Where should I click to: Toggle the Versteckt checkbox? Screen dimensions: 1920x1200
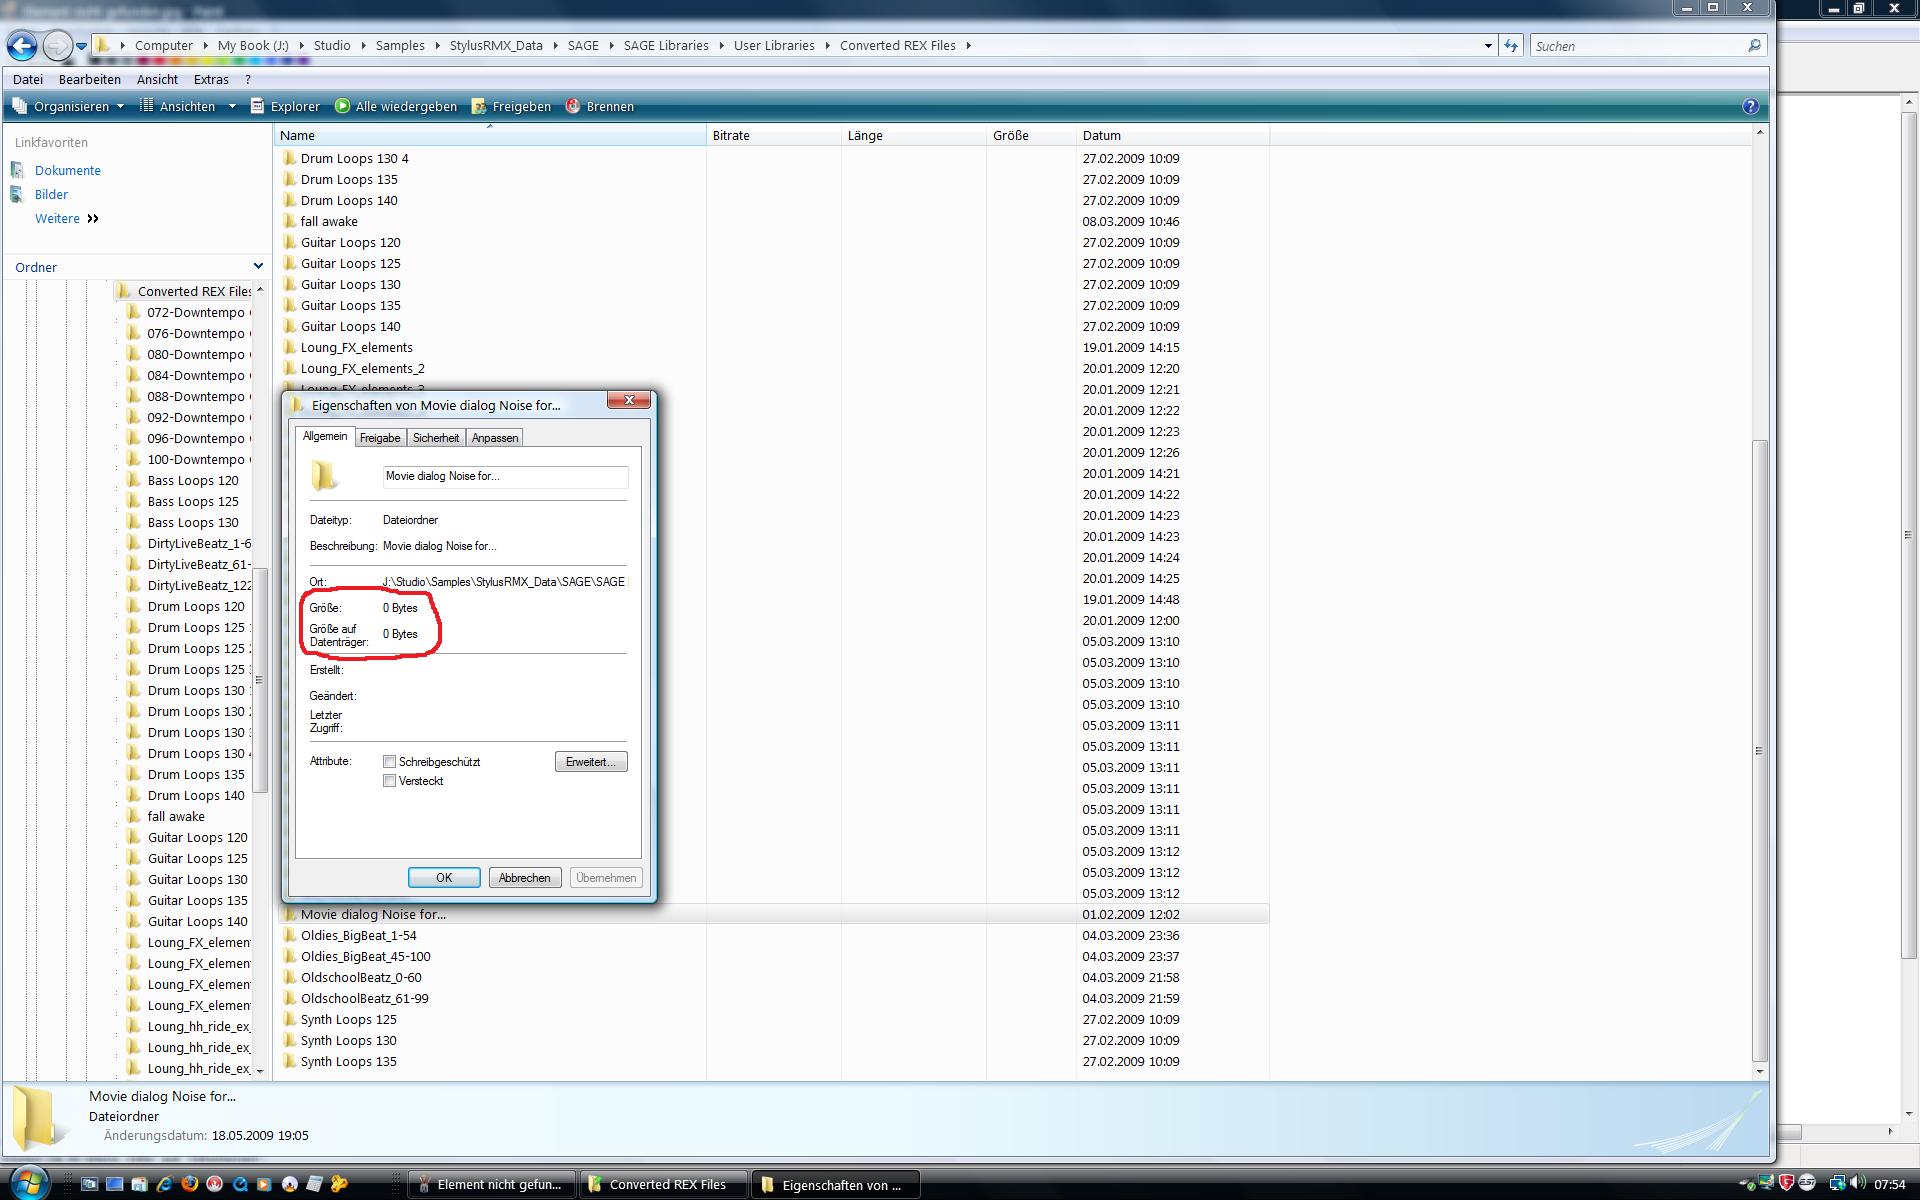click(390, 781)
